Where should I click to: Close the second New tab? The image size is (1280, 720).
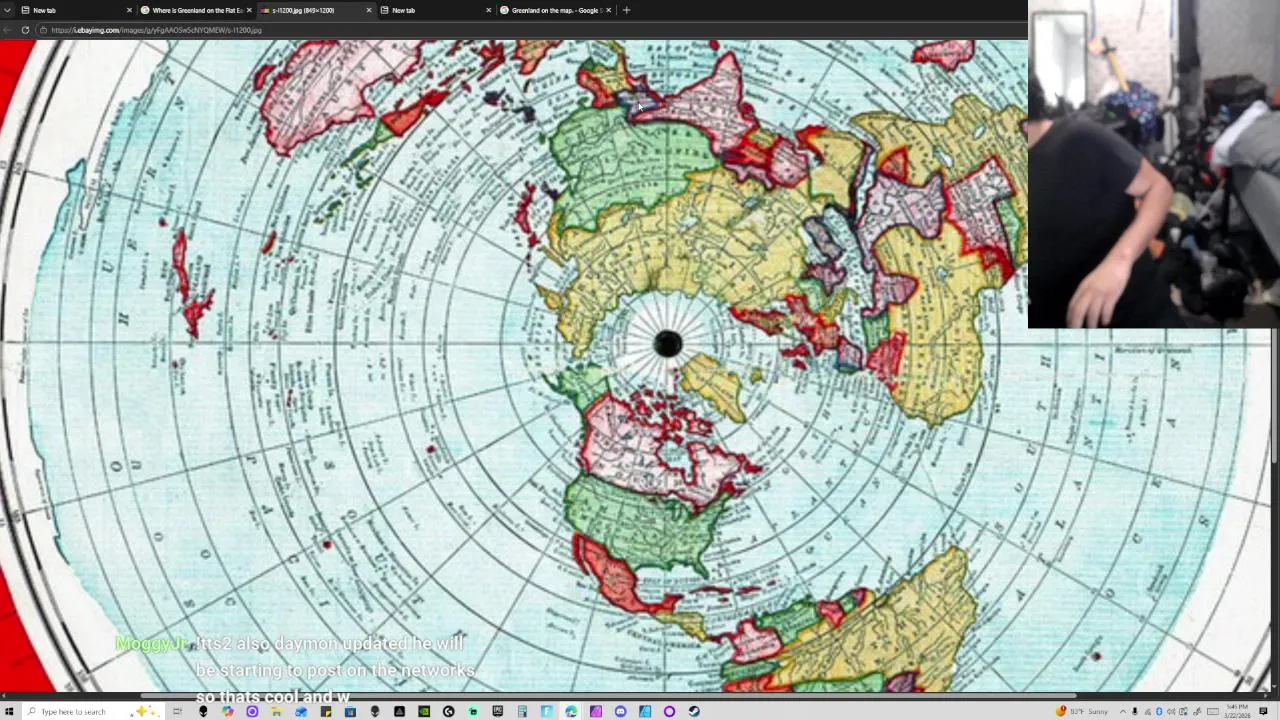click(x=489, y=10)
